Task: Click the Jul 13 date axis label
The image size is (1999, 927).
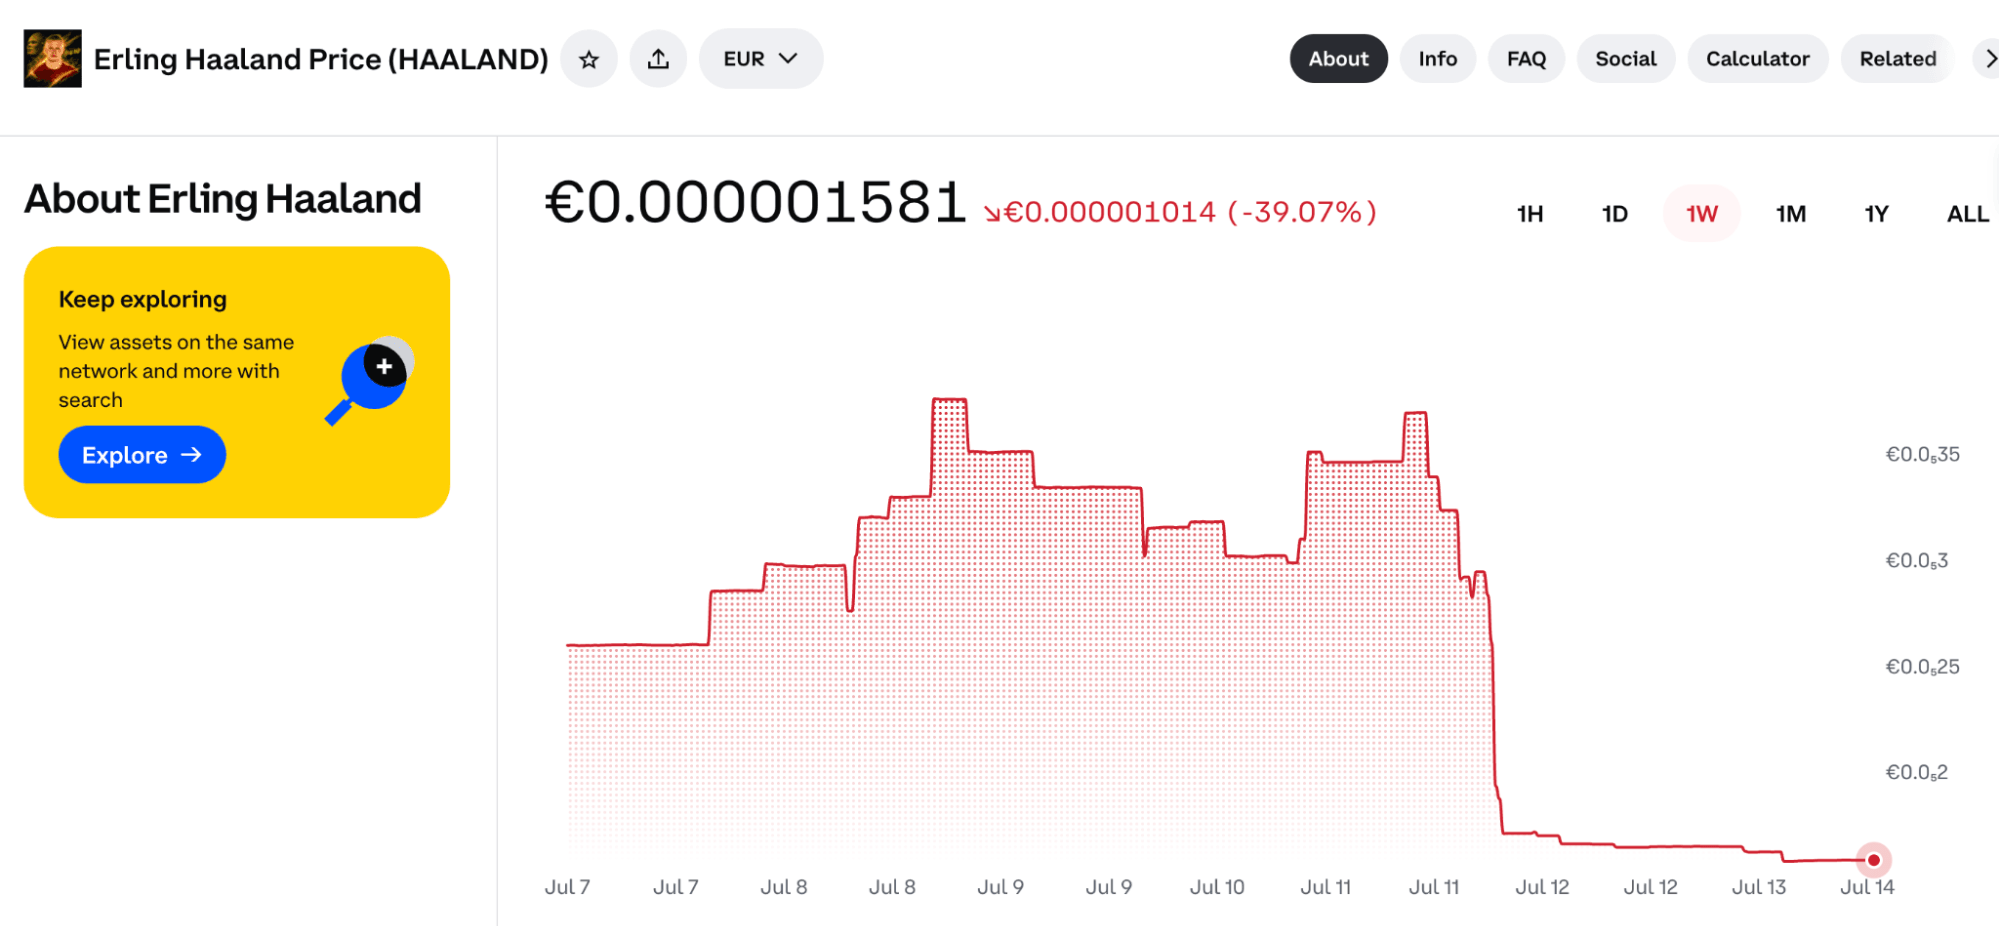Action: [1759, 887]
